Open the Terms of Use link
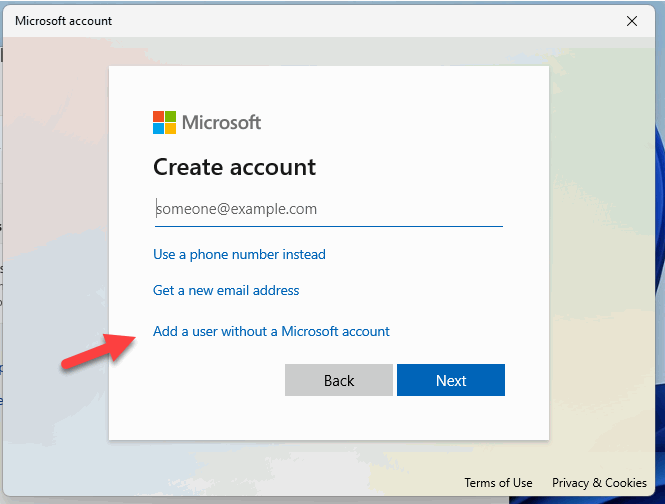Image resolution: width=665 pixels, height=504 pixels. coord(498,483)
